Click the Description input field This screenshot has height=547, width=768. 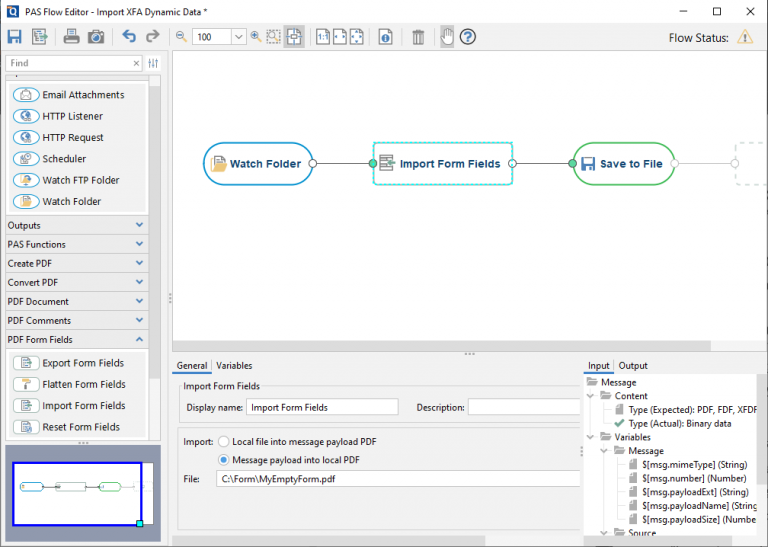[524, 407]
